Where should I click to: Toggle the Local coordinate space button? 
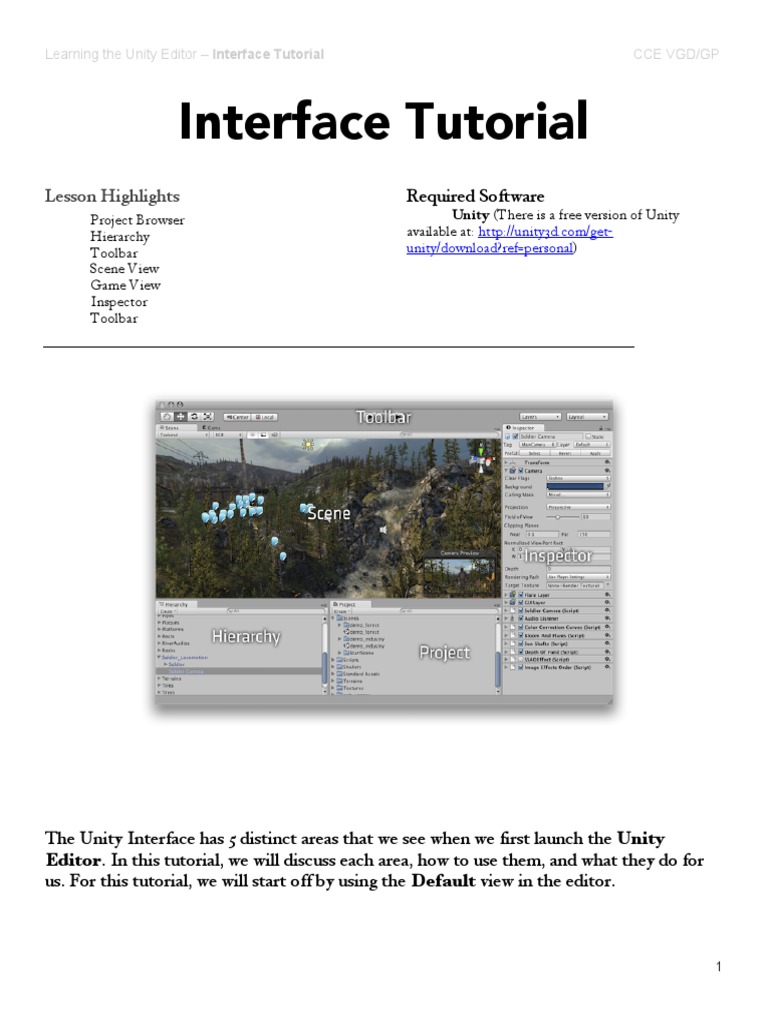[x=264, y=417]
